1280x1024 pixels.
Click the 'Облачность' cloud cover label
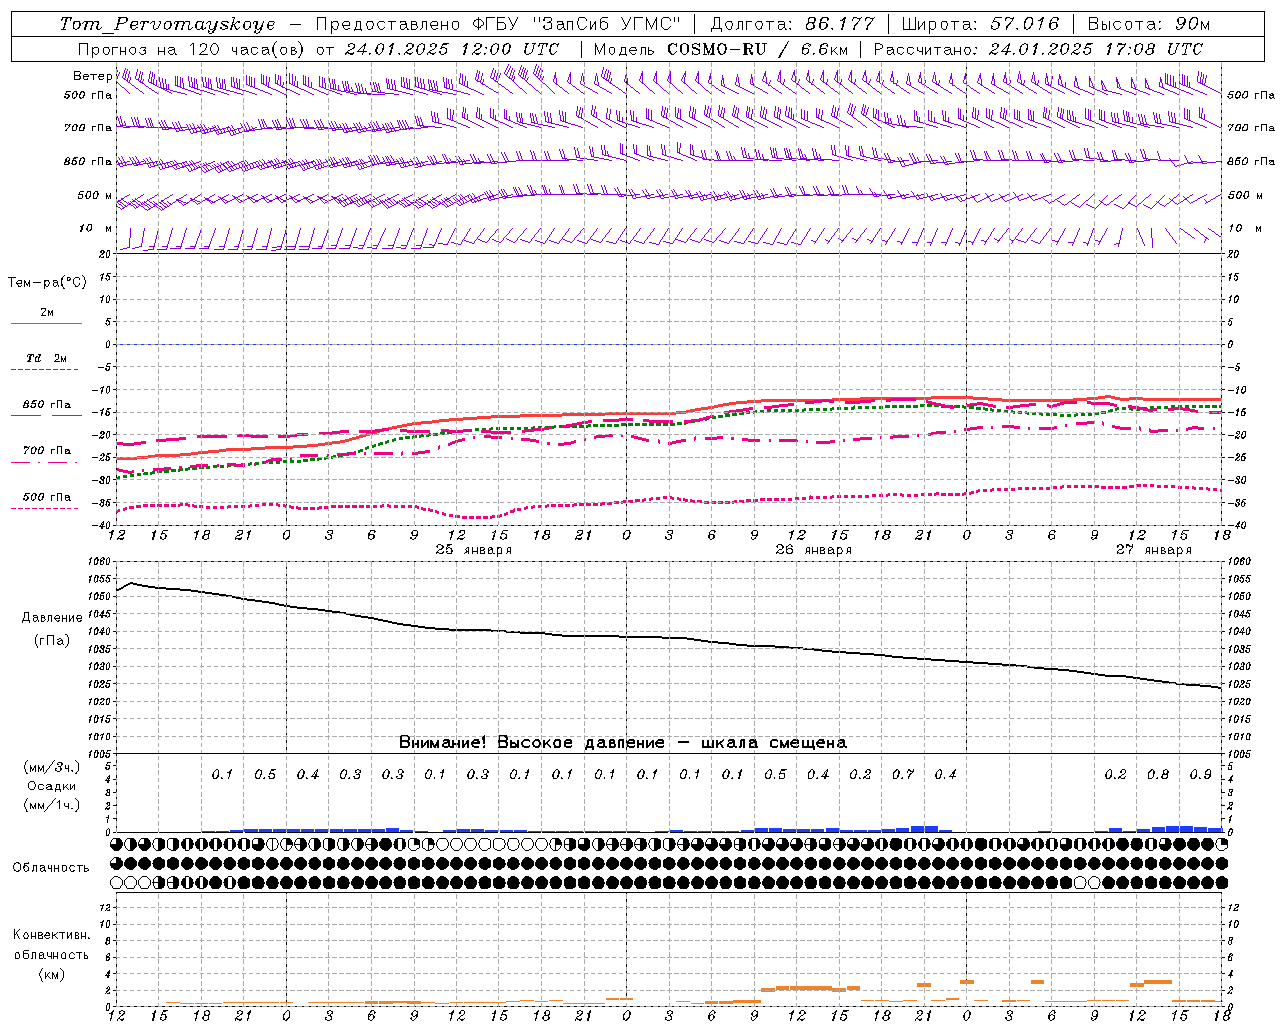point(51,868)
